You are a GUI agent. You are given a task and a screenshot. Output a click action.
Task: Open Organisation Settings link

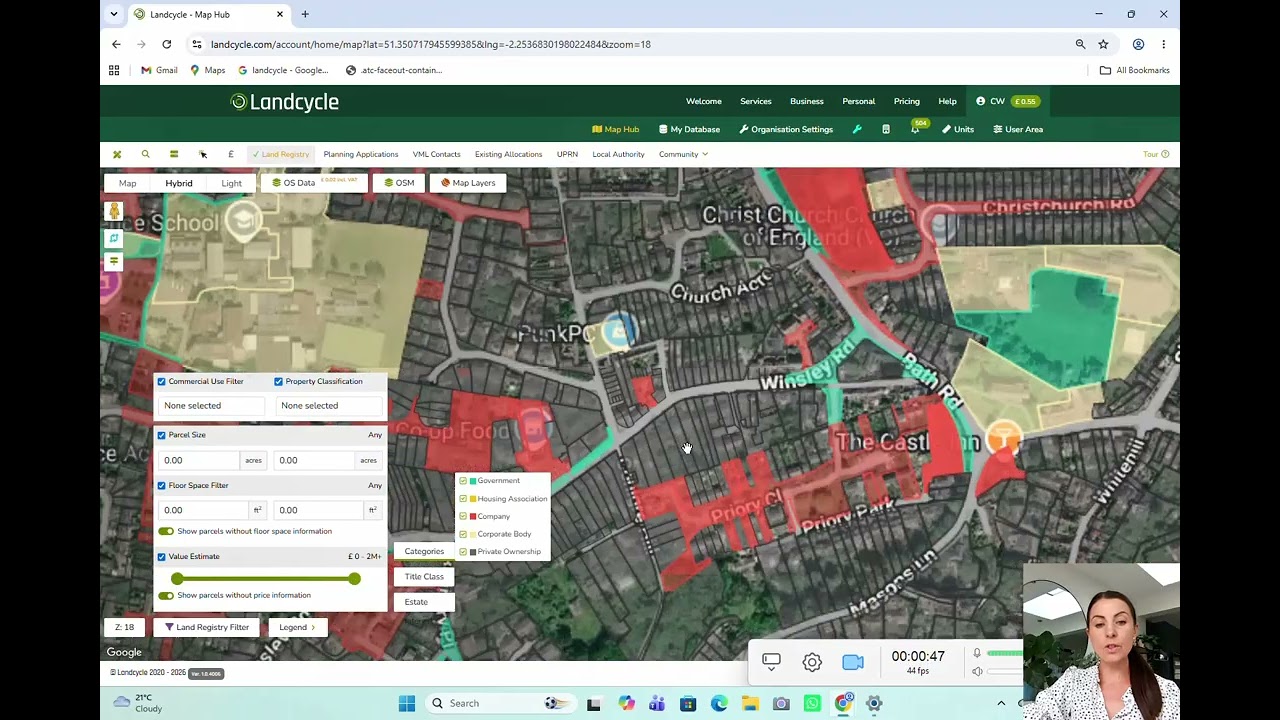pos(786,129)
